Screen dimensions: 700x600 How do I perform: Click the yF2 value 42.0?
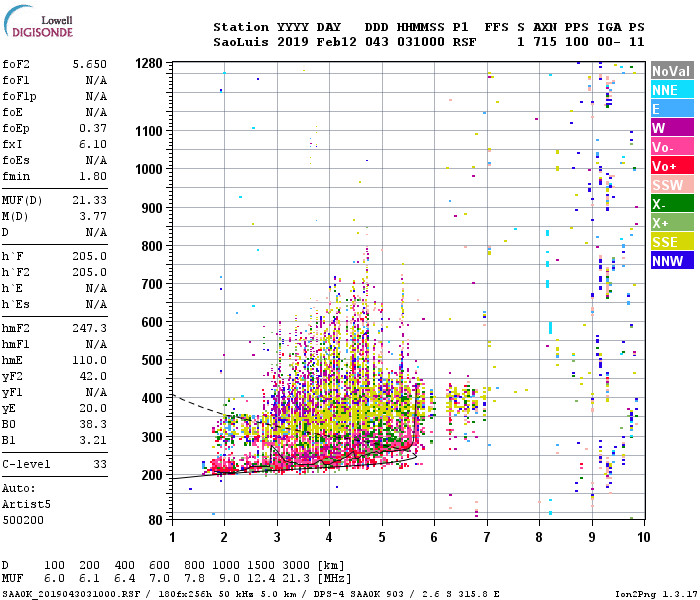tap(93, 376)
